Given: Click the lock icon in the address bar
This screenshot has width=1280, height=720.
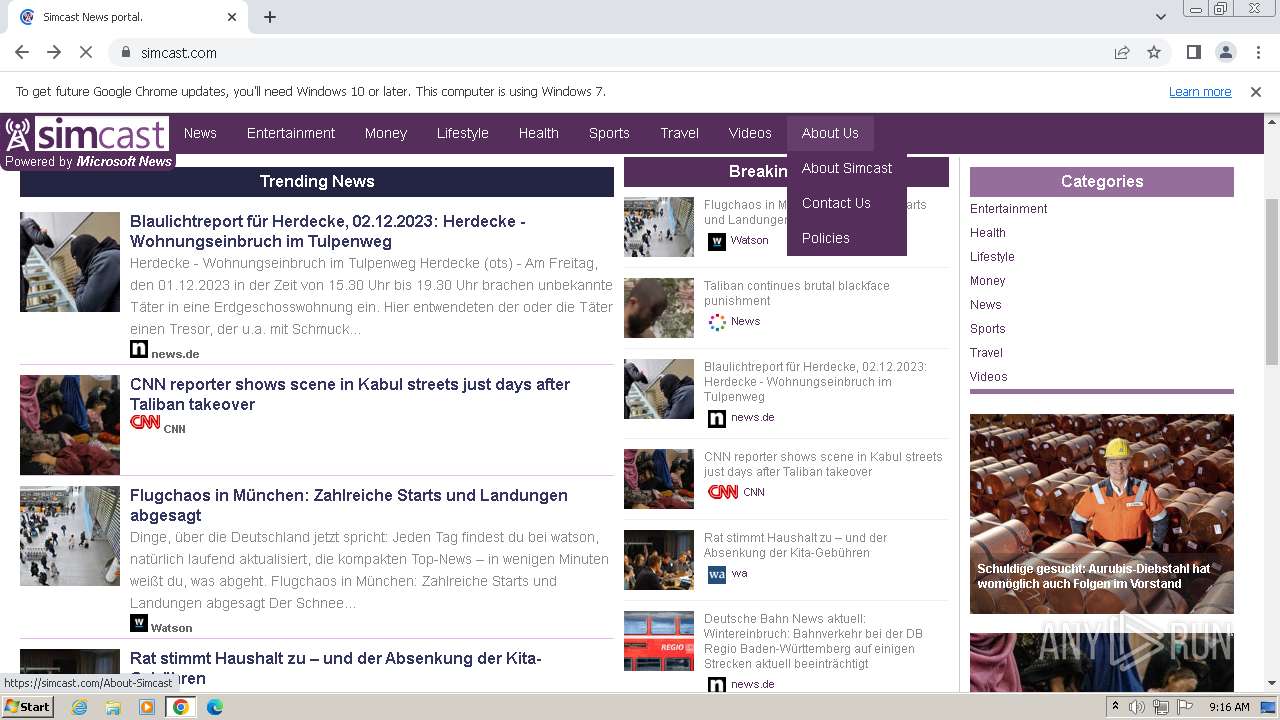Looking at the screenshot, I should 126,53.
